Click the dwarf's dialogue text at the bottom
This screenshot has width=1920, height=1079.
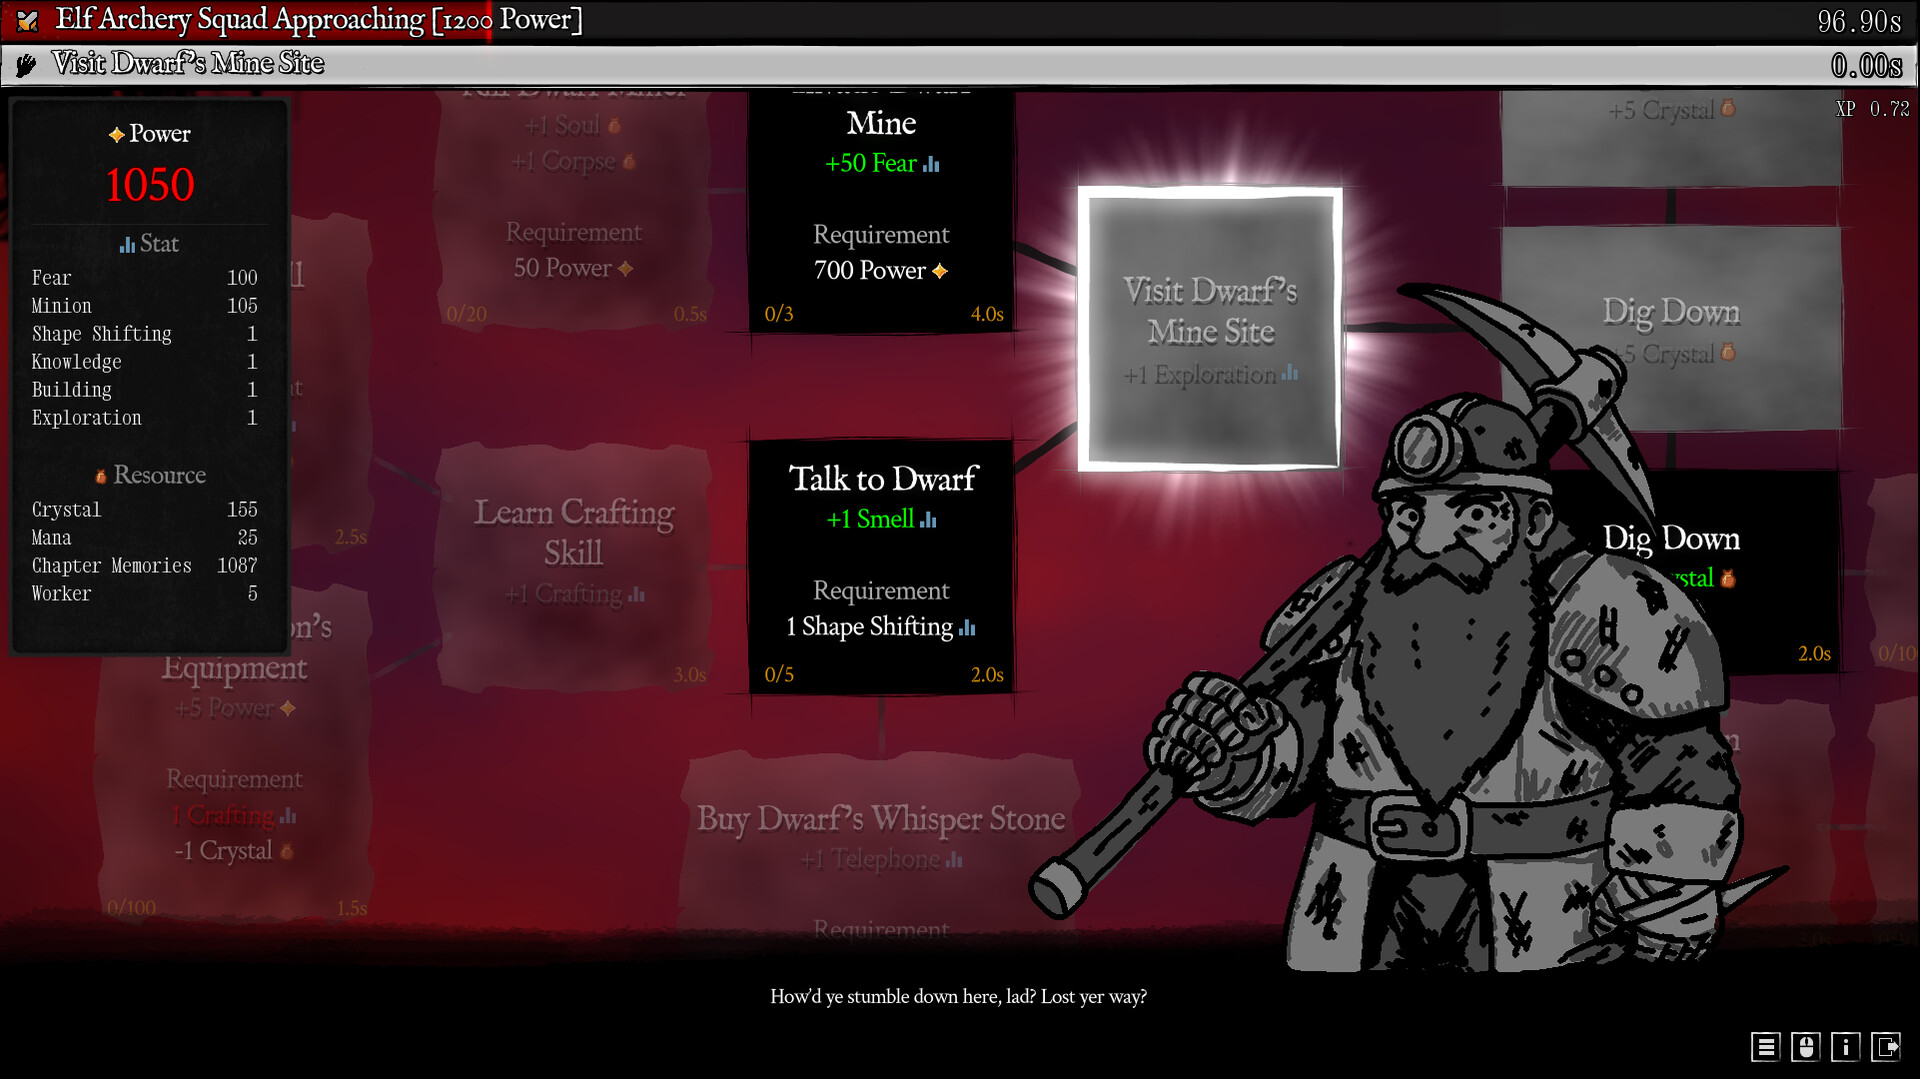959,996
